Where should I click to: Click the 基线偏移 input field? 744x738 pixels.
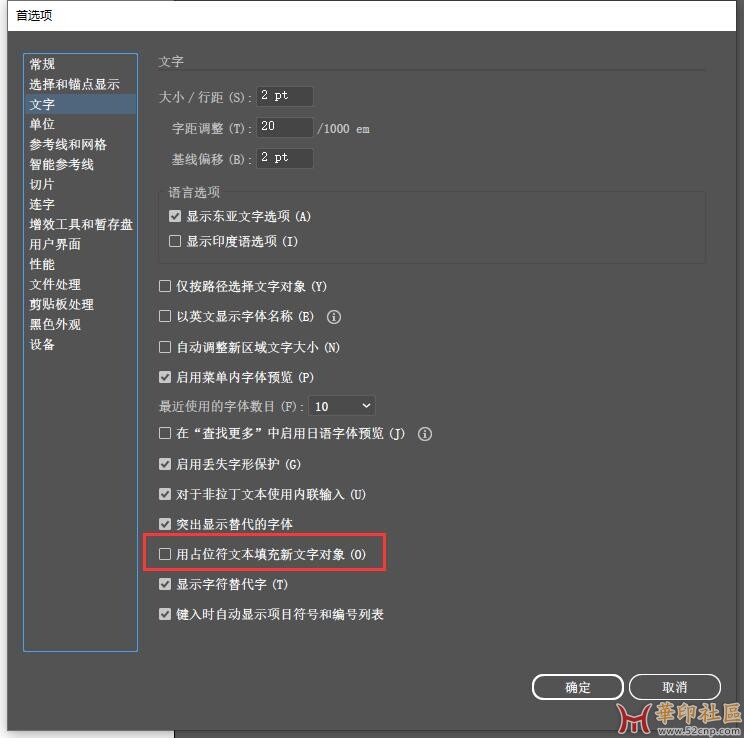(x=285, y=158)
